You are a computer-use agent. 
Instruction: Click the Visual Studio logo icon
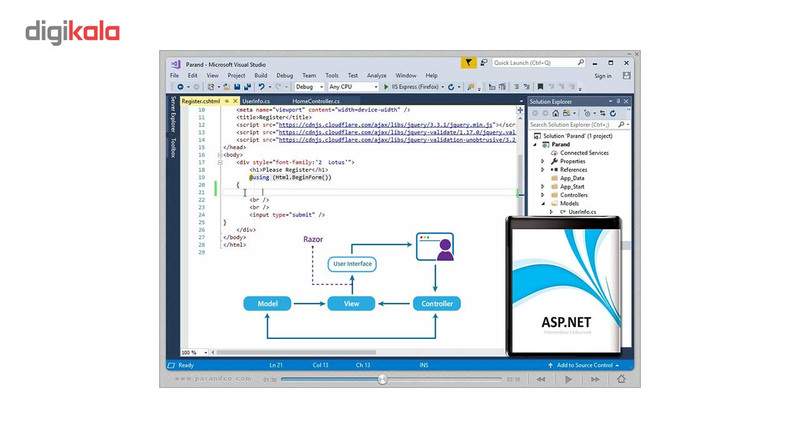176,64
